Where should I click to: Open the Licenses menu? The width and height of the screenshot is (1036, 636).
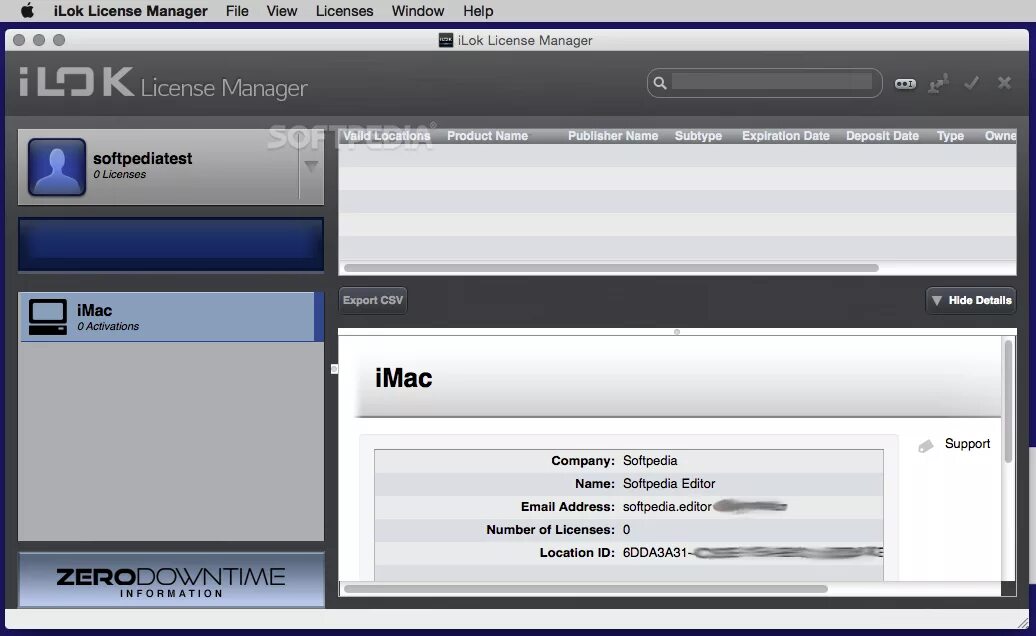344,11
